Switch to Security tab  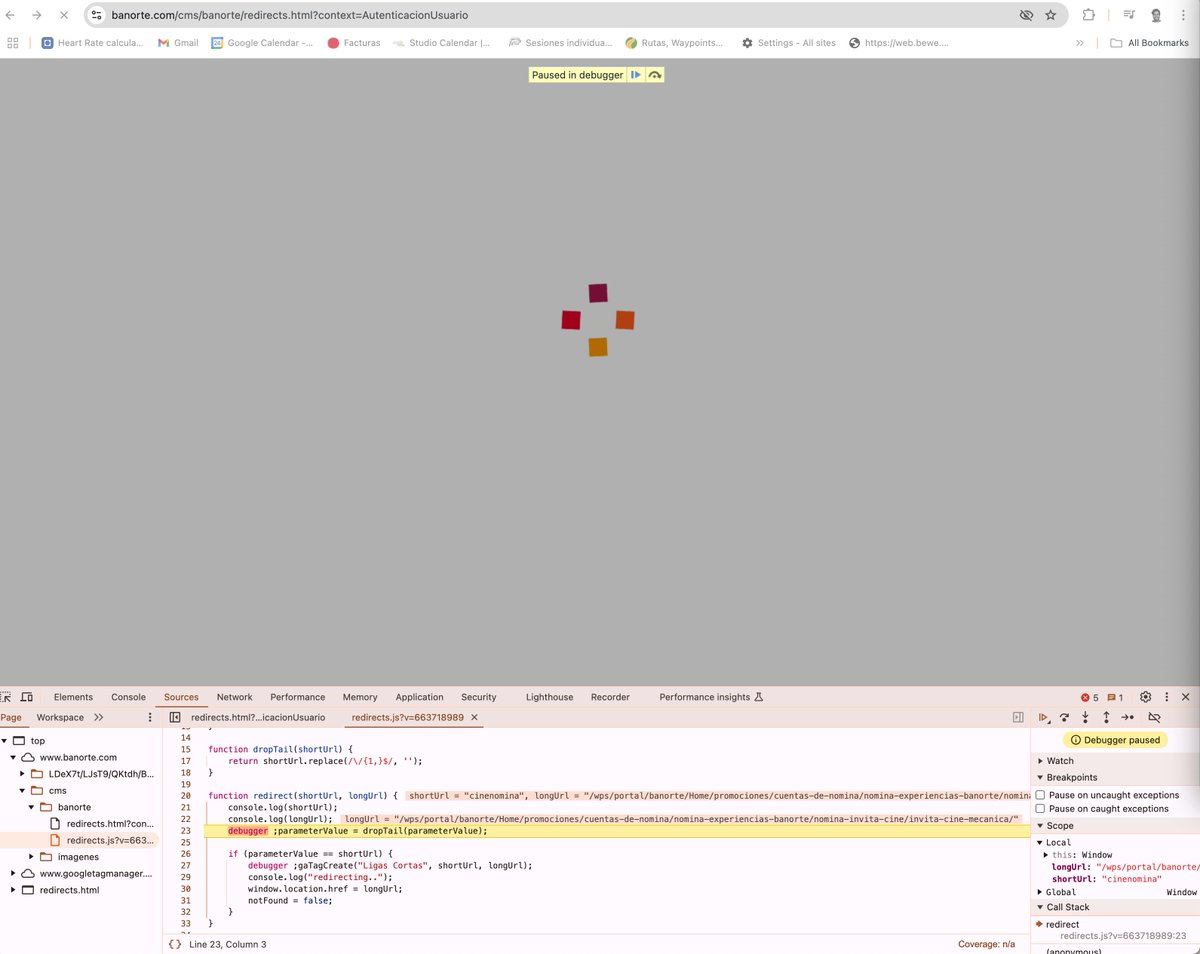479,697
